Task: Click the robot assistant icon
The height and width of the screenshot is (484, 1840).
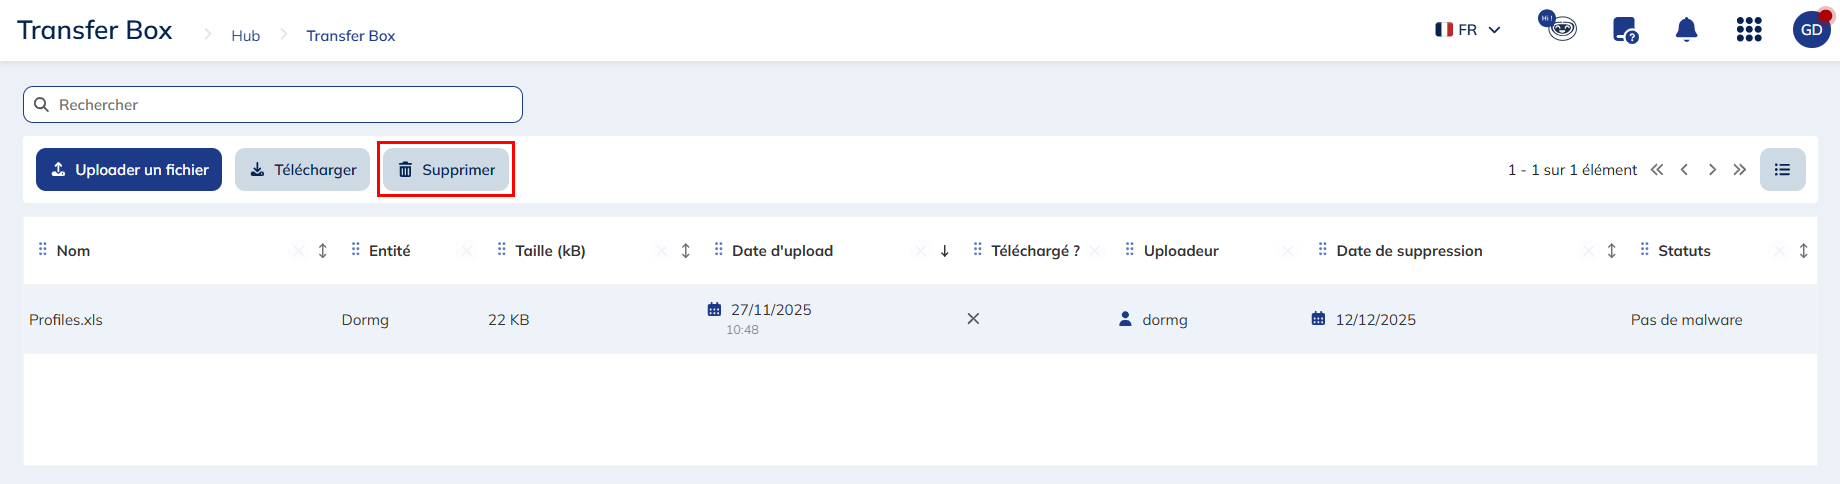Action: (x=1558, y=26)
